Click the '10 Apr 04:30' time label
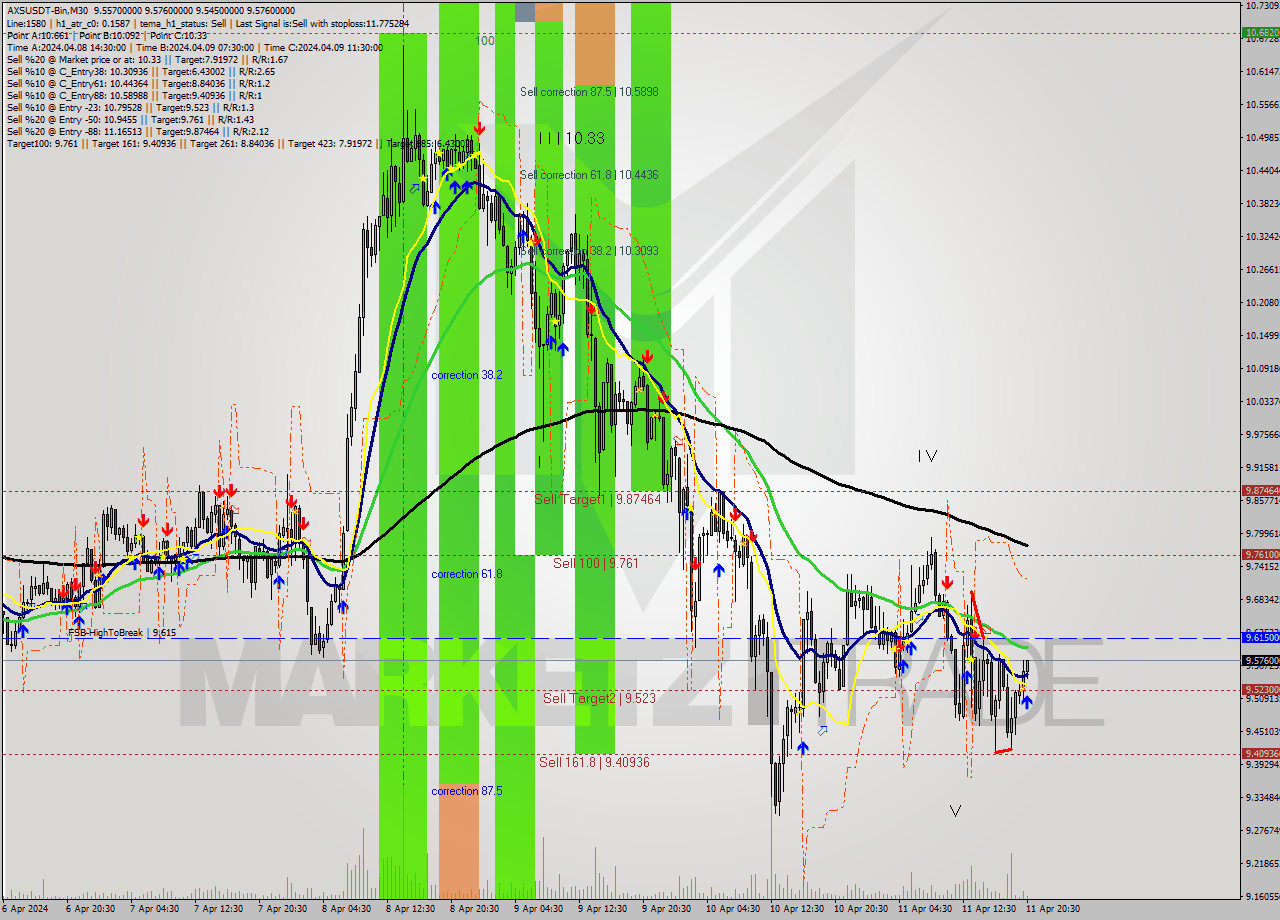 point(733,909)
